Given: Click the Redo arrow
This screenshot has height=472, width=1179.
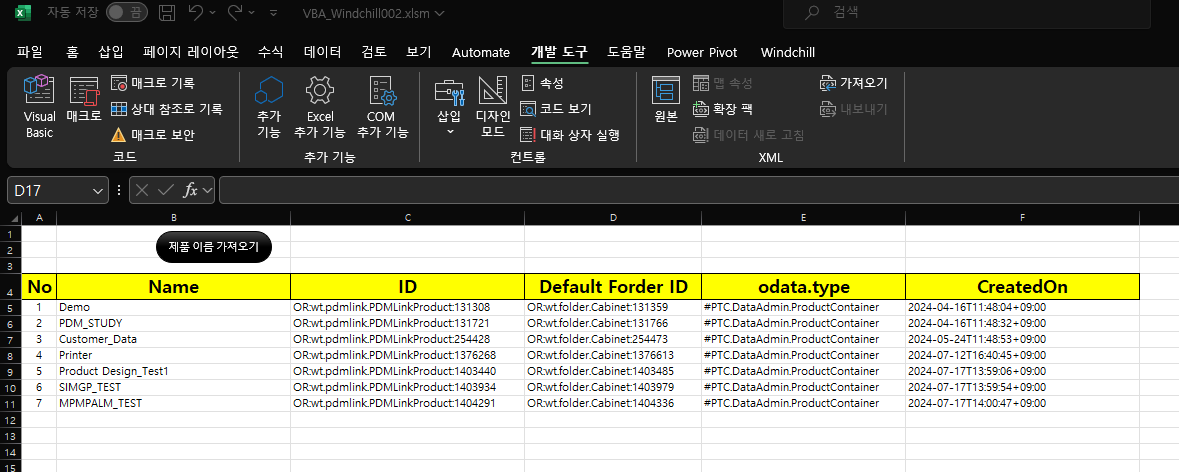Looking at the screenshot, I should [236, 13].
